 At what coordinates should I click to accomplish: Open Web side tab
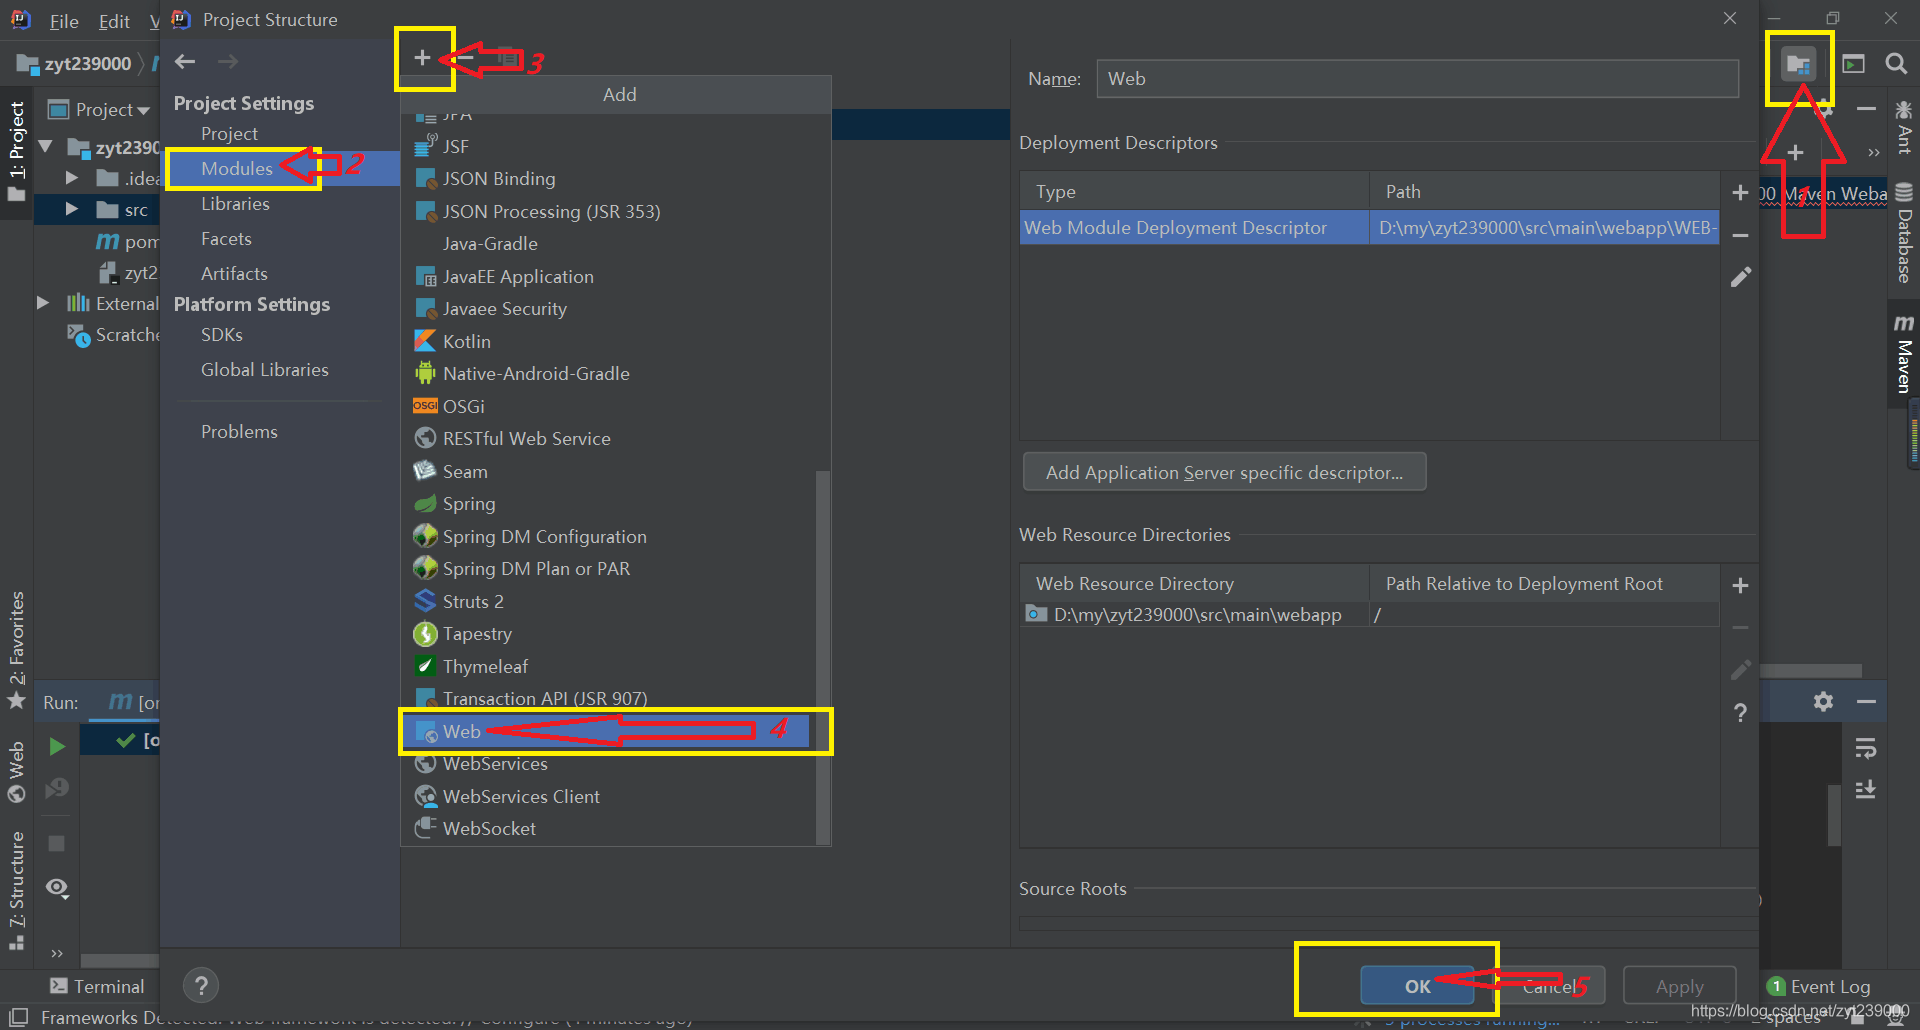coord(17,771)
